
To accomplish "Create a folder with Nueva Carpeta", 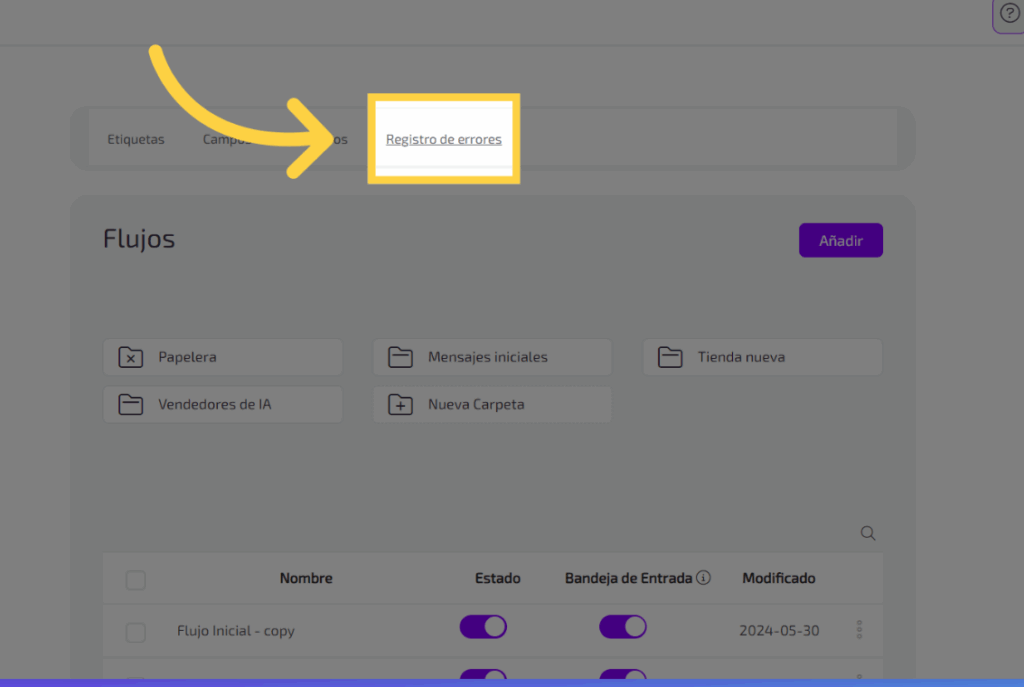I will [492, 405].
